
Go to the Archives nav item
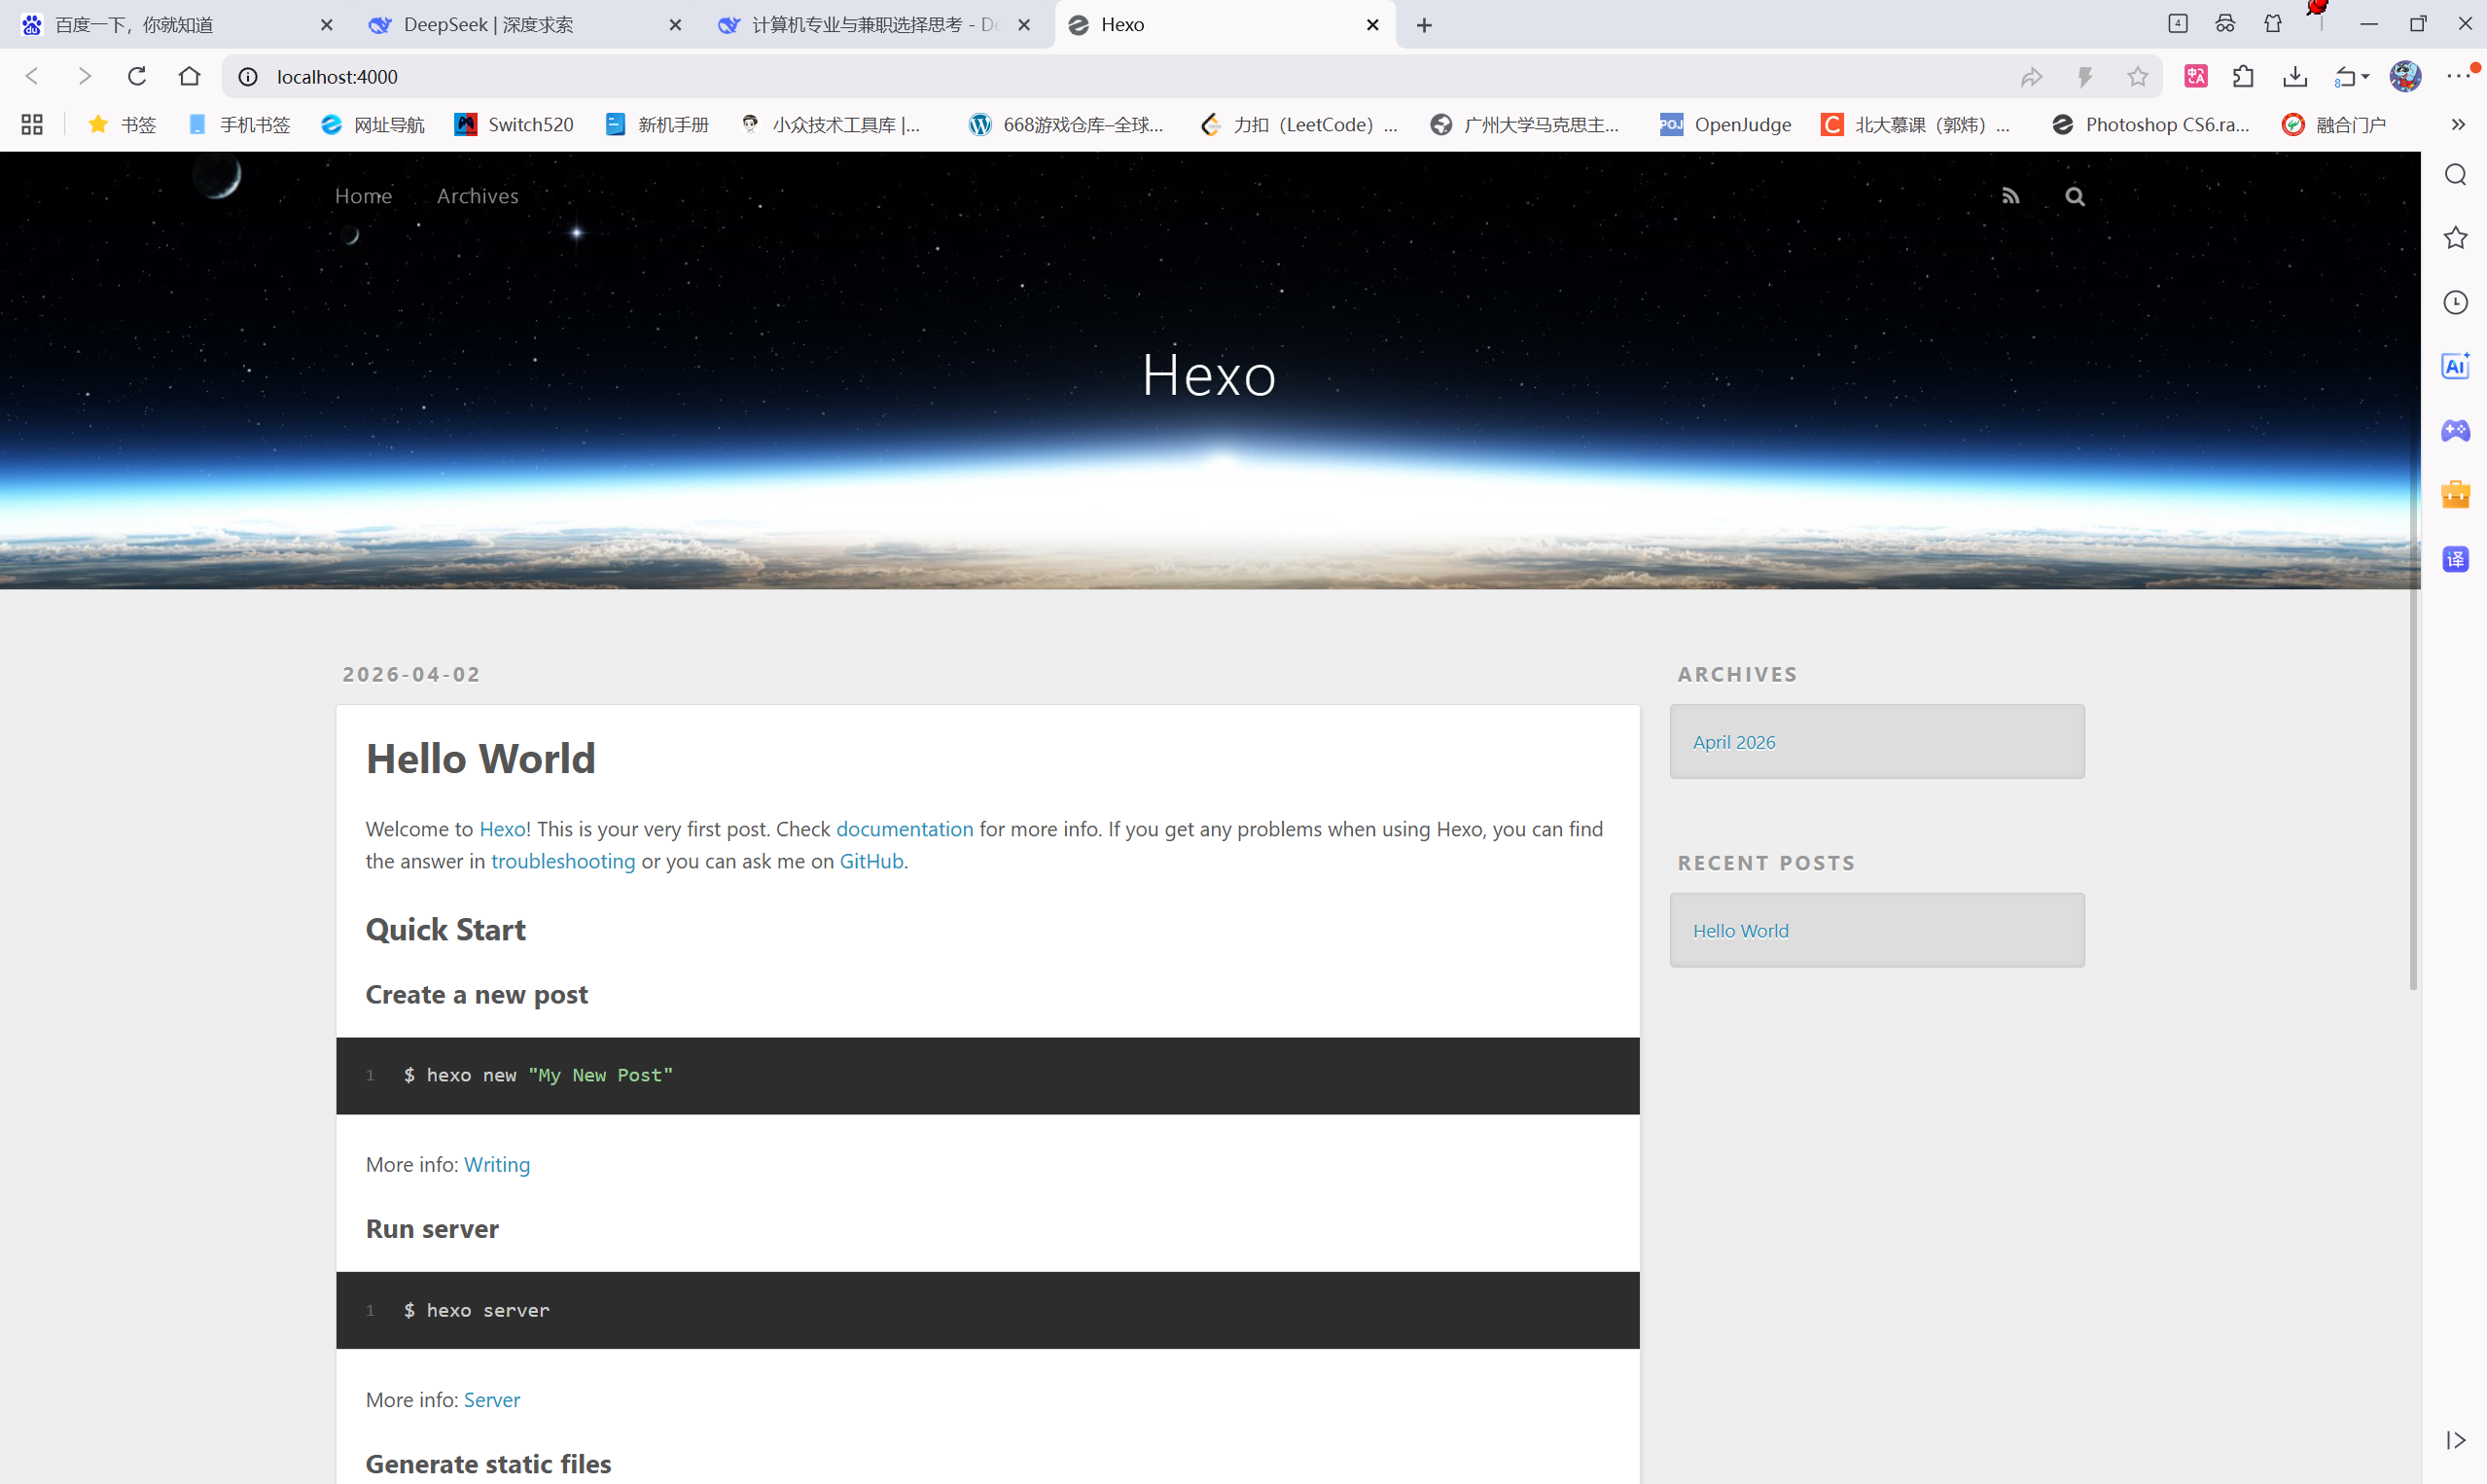477,196
